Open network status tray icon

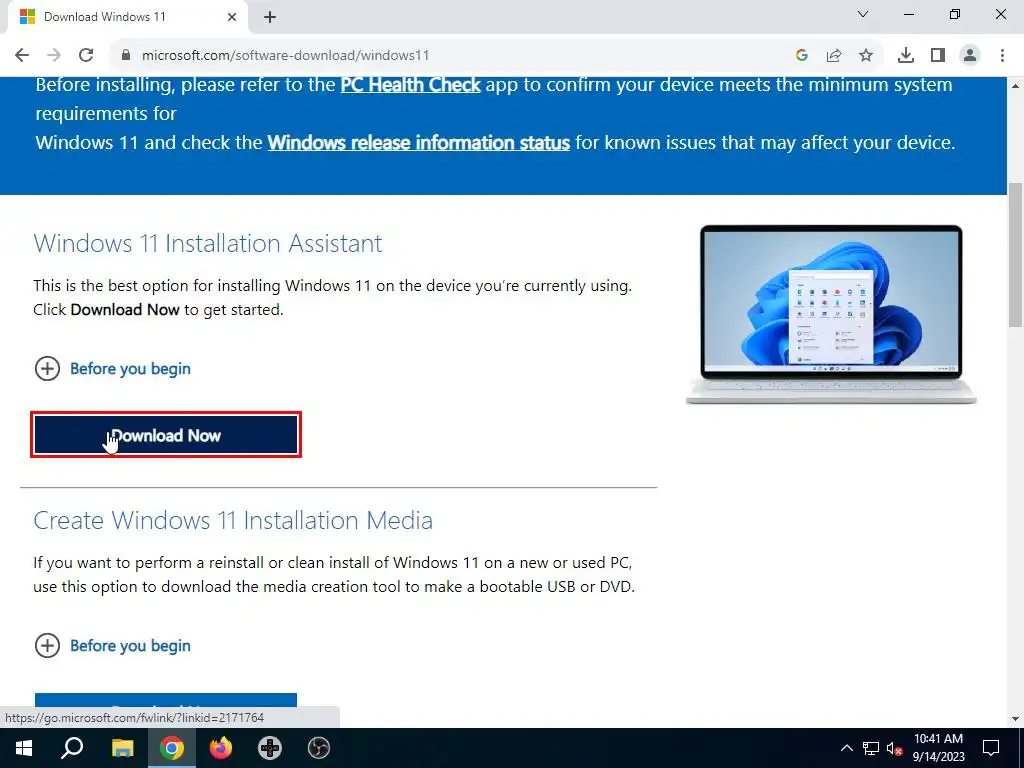(871, 748)
